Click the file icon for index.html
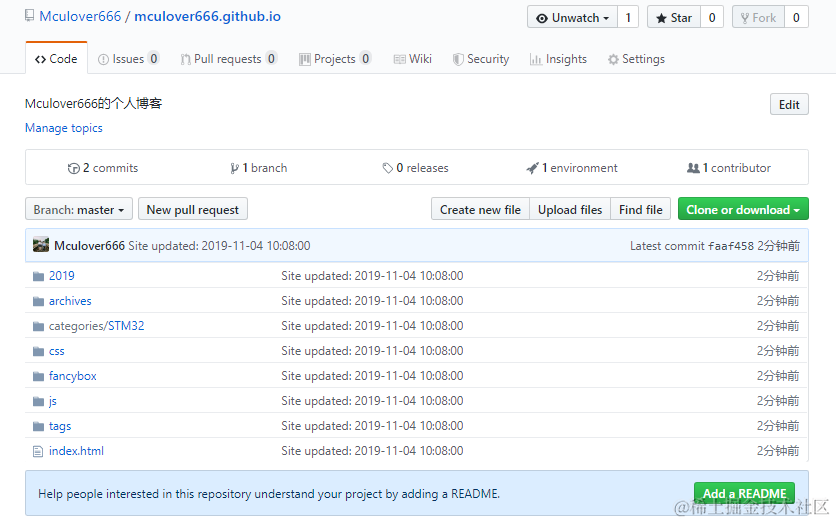Screen dimensions: 836x523 tap(38, 452)
